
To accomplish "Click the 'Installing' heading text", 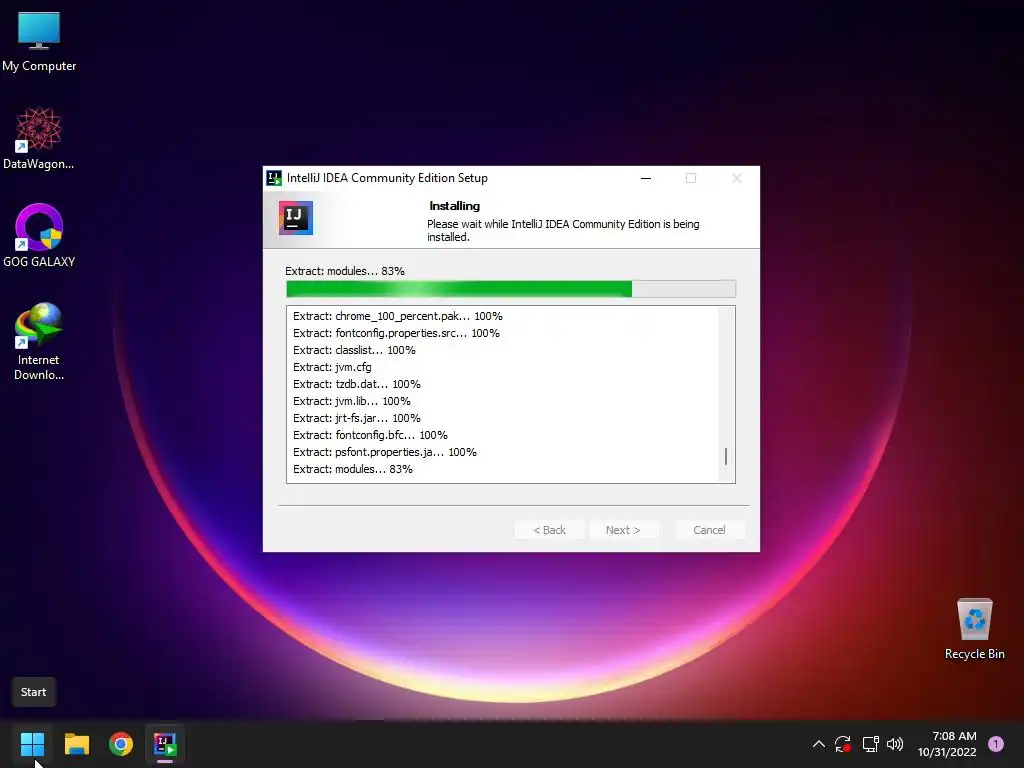I will pyautogui.click(x=455, y=206).
